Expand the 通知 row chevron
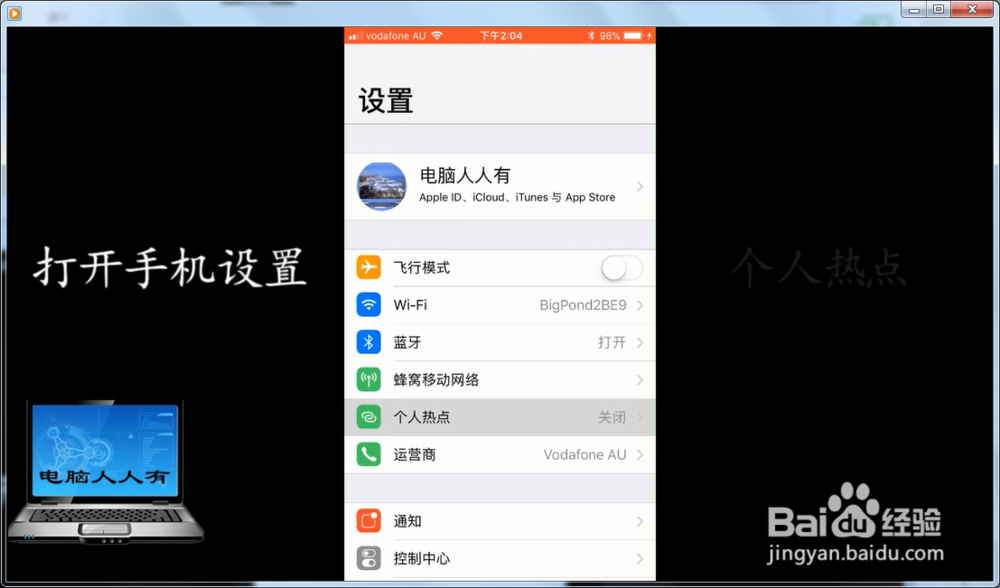The height and width of the screenshot is (588, 1000). pos(640,521)
